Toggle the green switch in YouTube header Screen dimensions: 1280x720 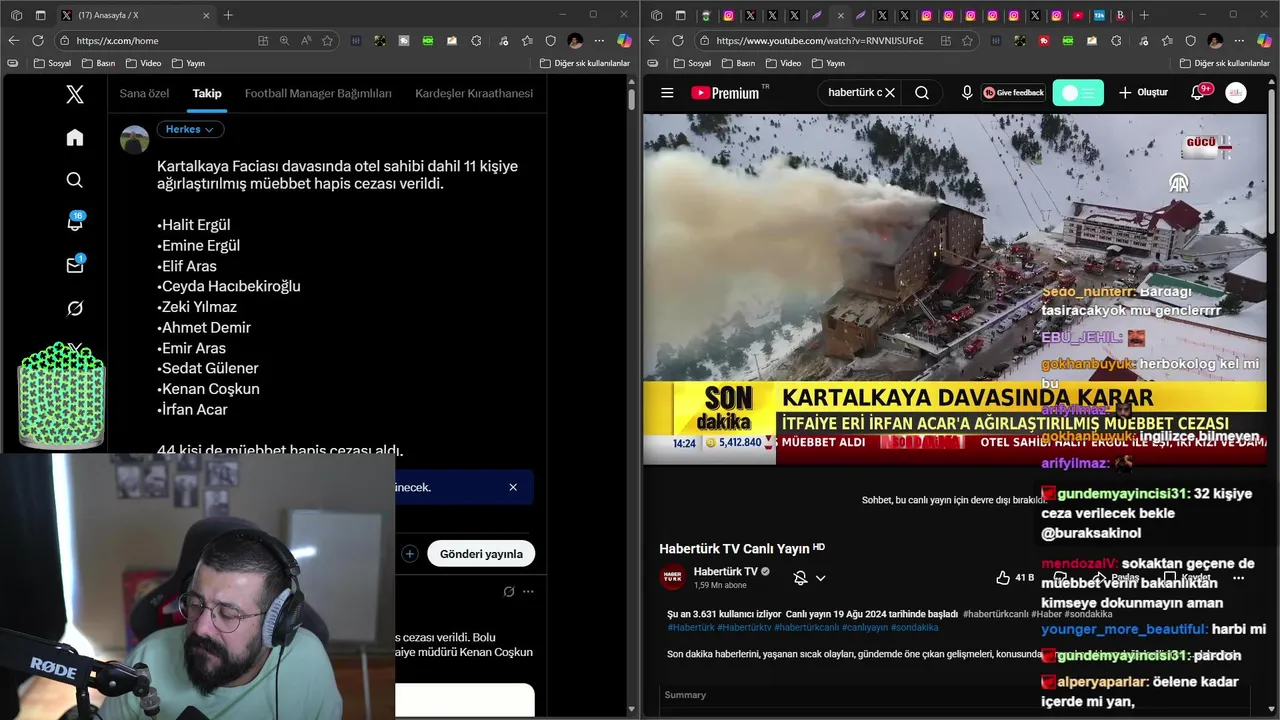tap(1078, 93)
